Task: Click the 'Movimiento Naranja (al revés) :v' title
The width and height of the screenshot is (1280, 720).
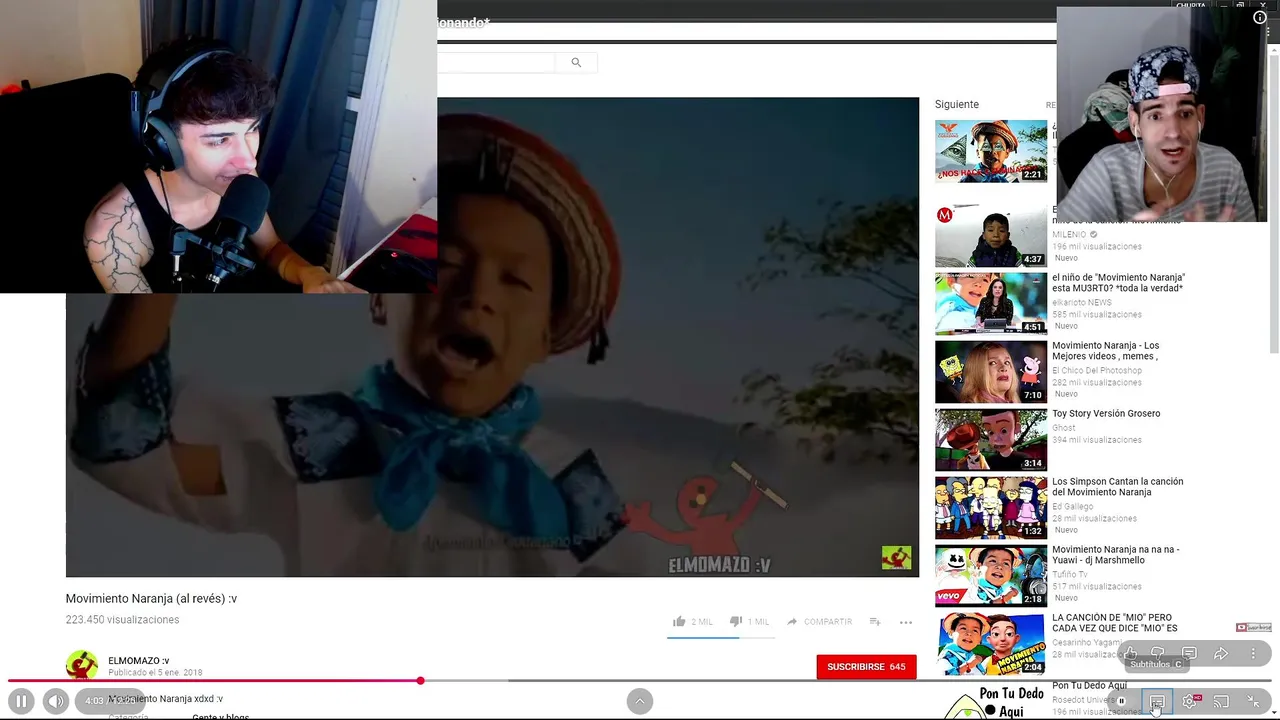Action: click(x=151, y=598)
